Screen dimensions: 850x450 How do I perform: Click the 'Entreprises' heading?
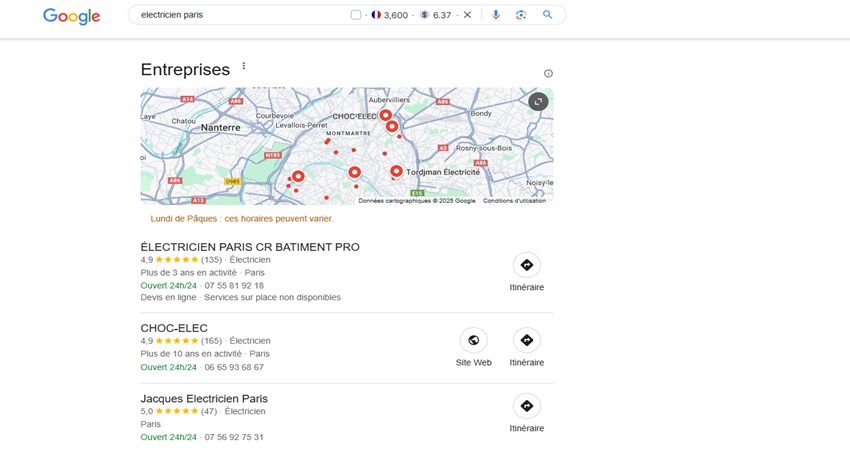pos(185,69)
